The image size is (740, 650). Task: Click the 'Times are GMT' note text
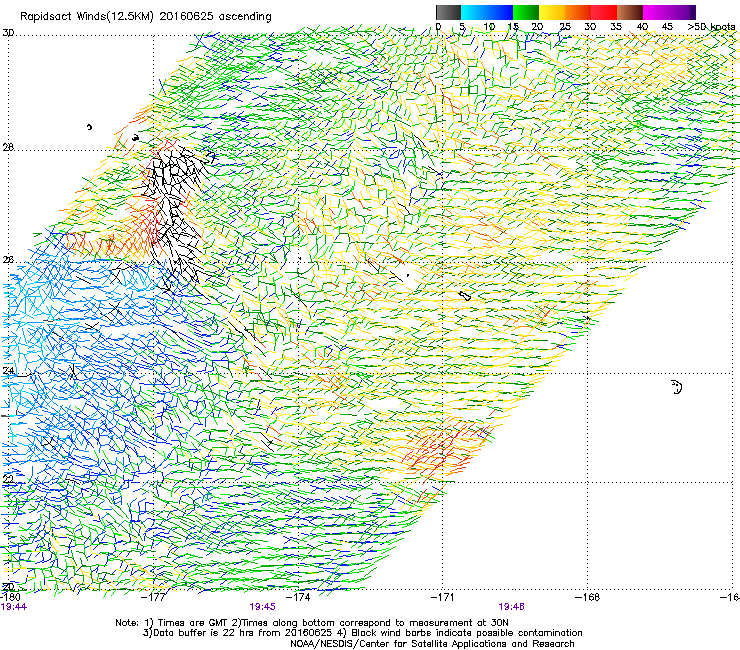click(193, 623)
